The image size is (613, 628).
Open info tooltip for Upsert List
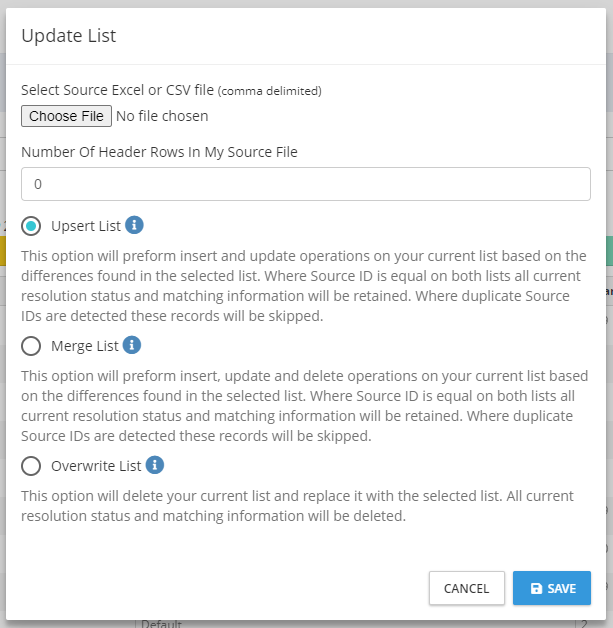click(x=135, y=225)
